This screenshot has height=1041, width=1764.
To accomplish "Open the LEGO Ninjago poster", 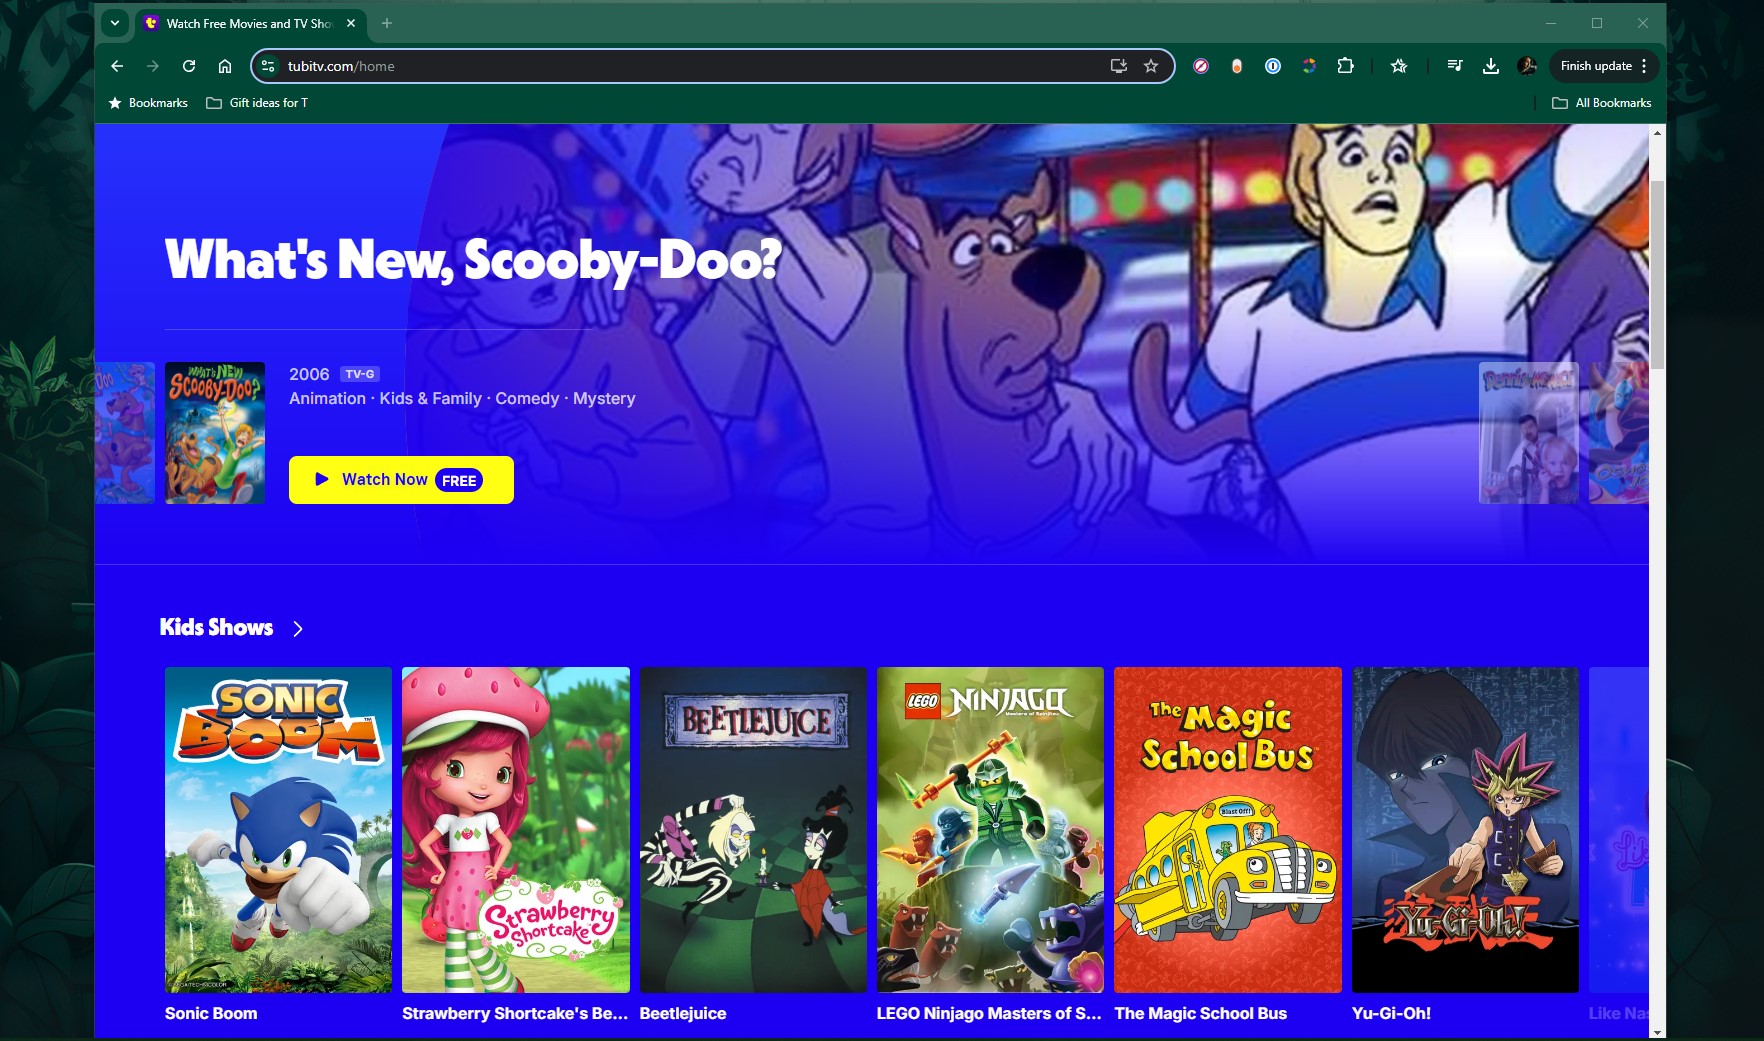I will (x=990, y=830).
